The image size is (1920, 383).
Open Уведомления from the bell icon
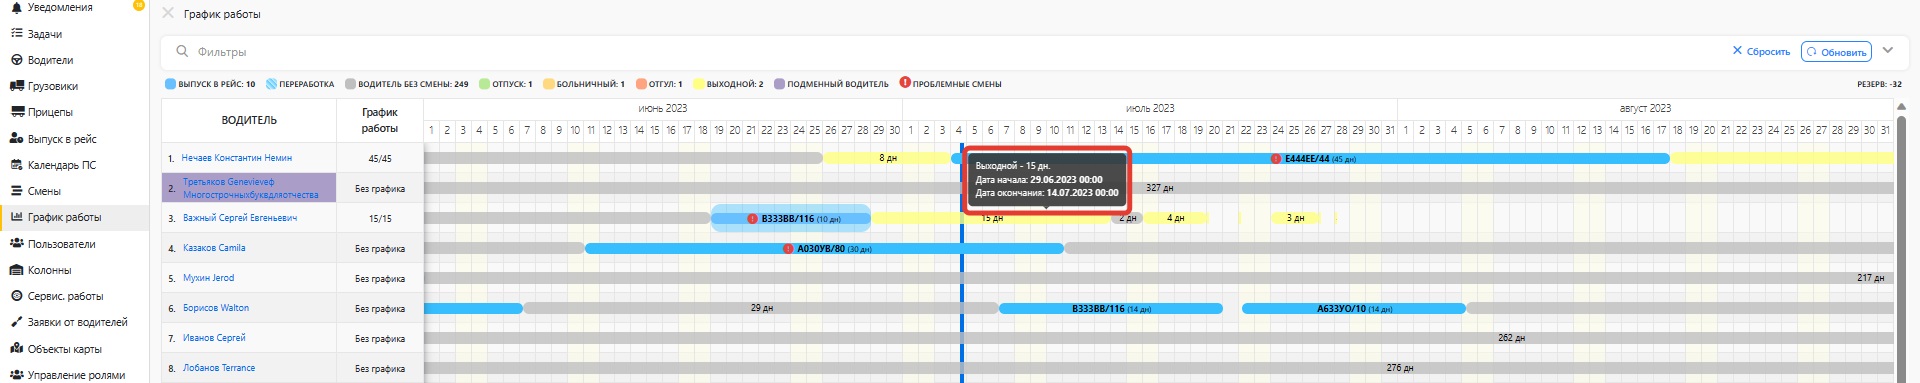pyautogui.click(x=16, y=7)
